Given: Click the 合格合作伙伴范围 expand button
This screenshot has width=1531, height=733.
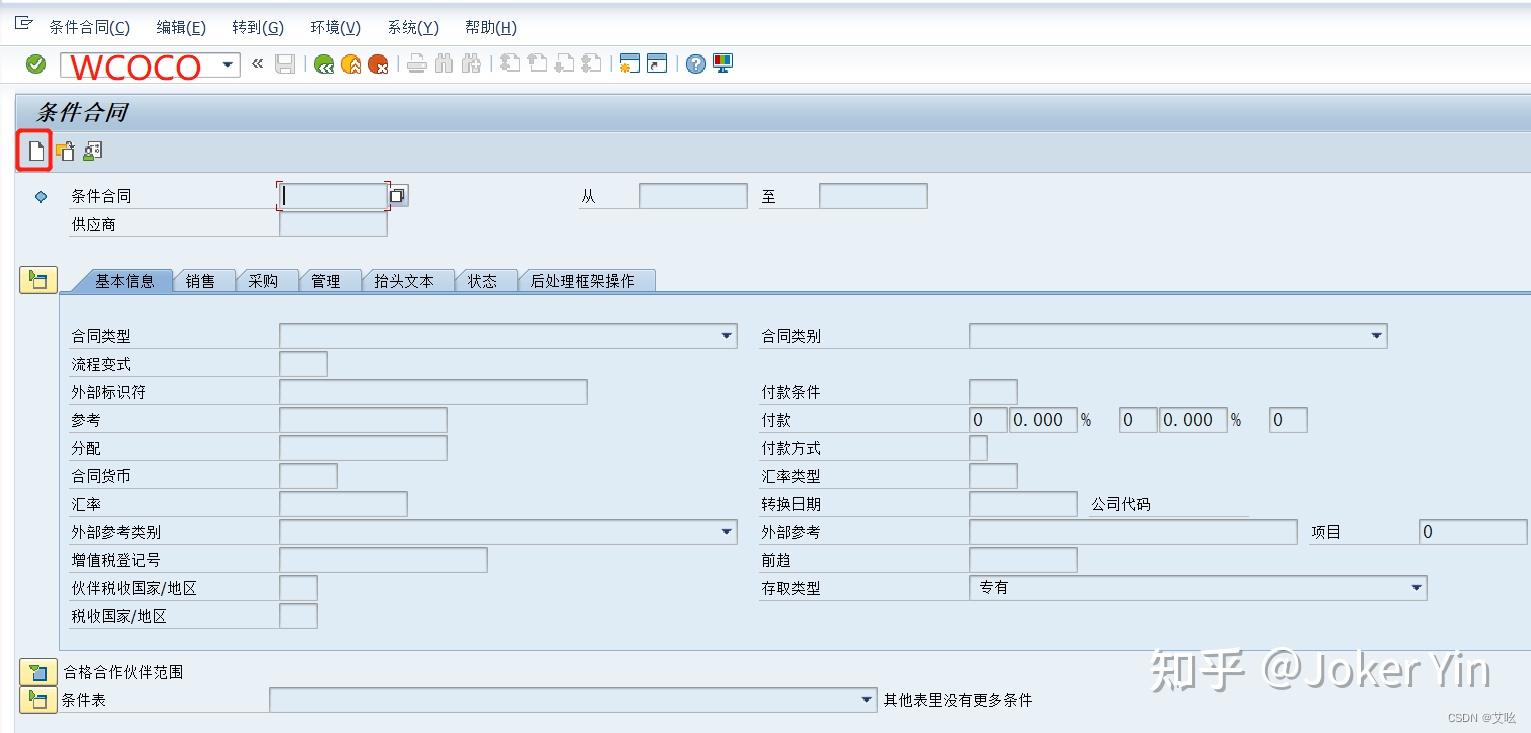Looking at the screenshot, I should 37,673.
